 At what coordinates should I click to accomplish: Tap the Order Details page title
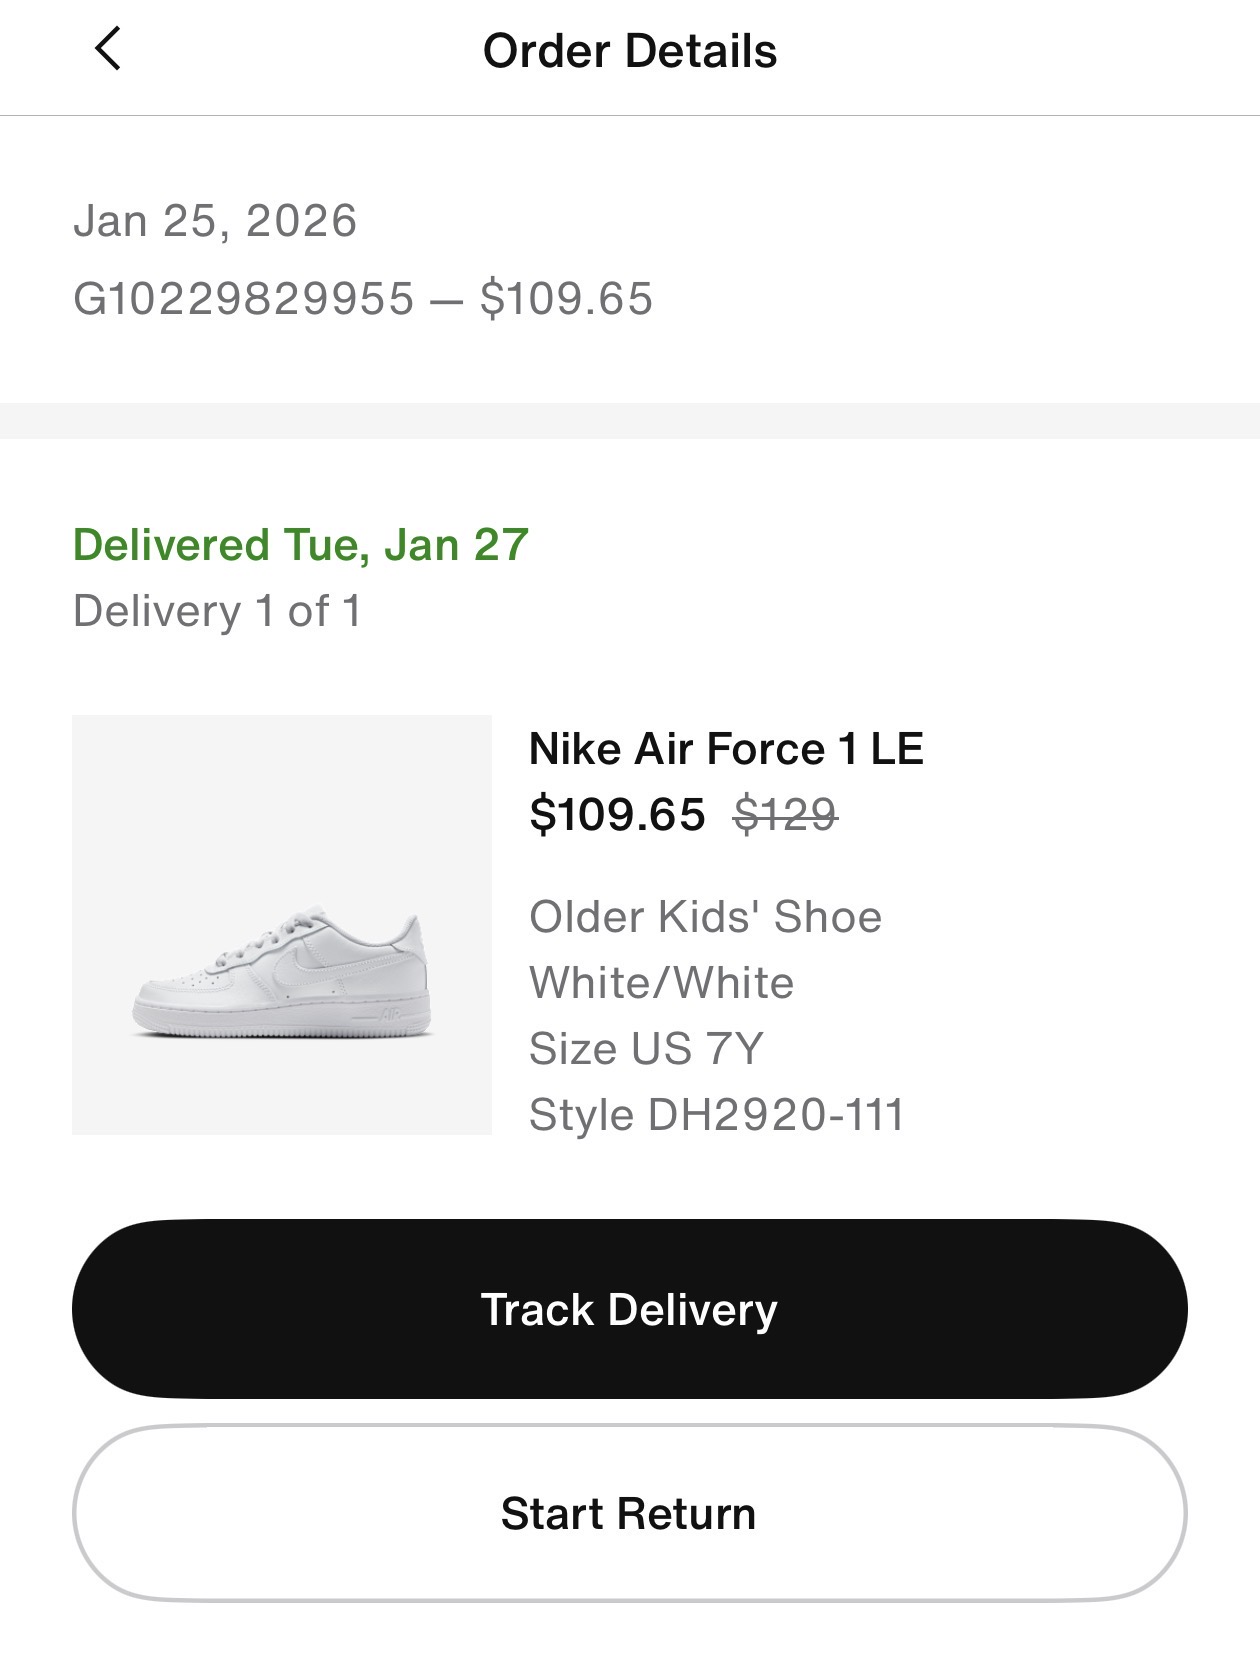coord(630,51)
